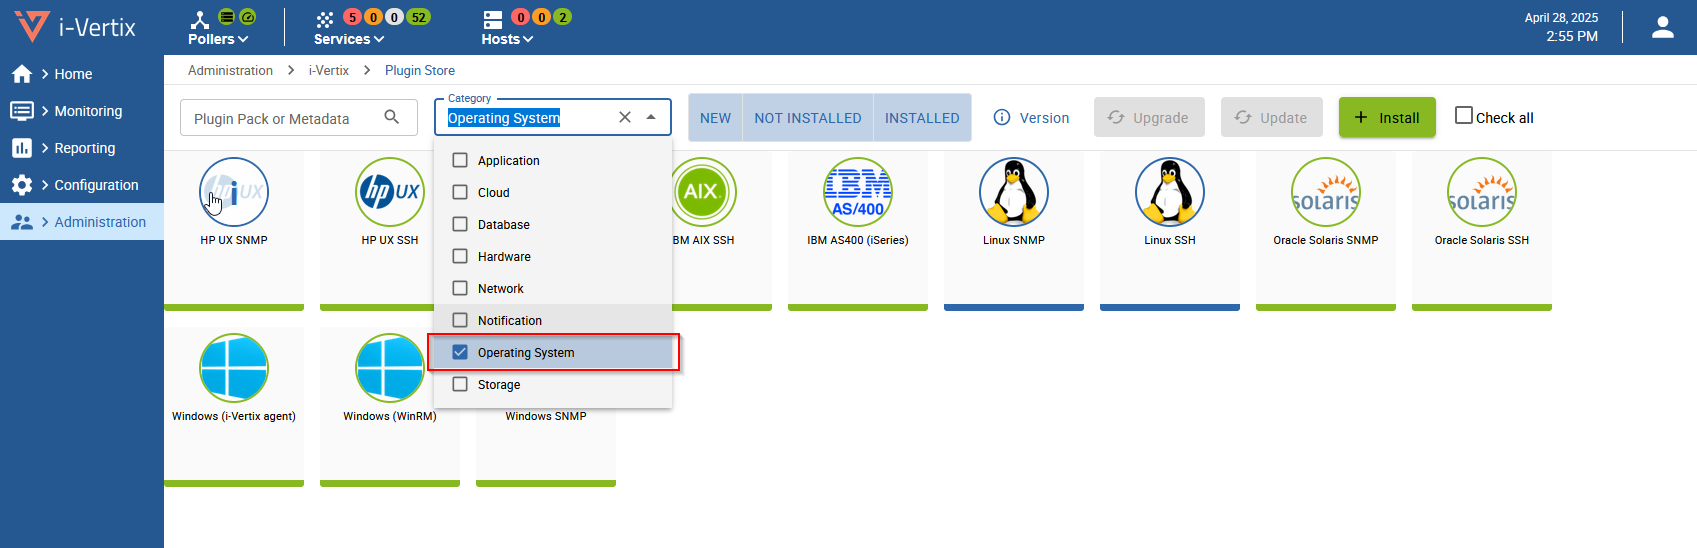Select the Oracle Solaris SSH icon
Image resolution: width=1697 pixels, height=548 pixels.
[x=1482, y=192]
